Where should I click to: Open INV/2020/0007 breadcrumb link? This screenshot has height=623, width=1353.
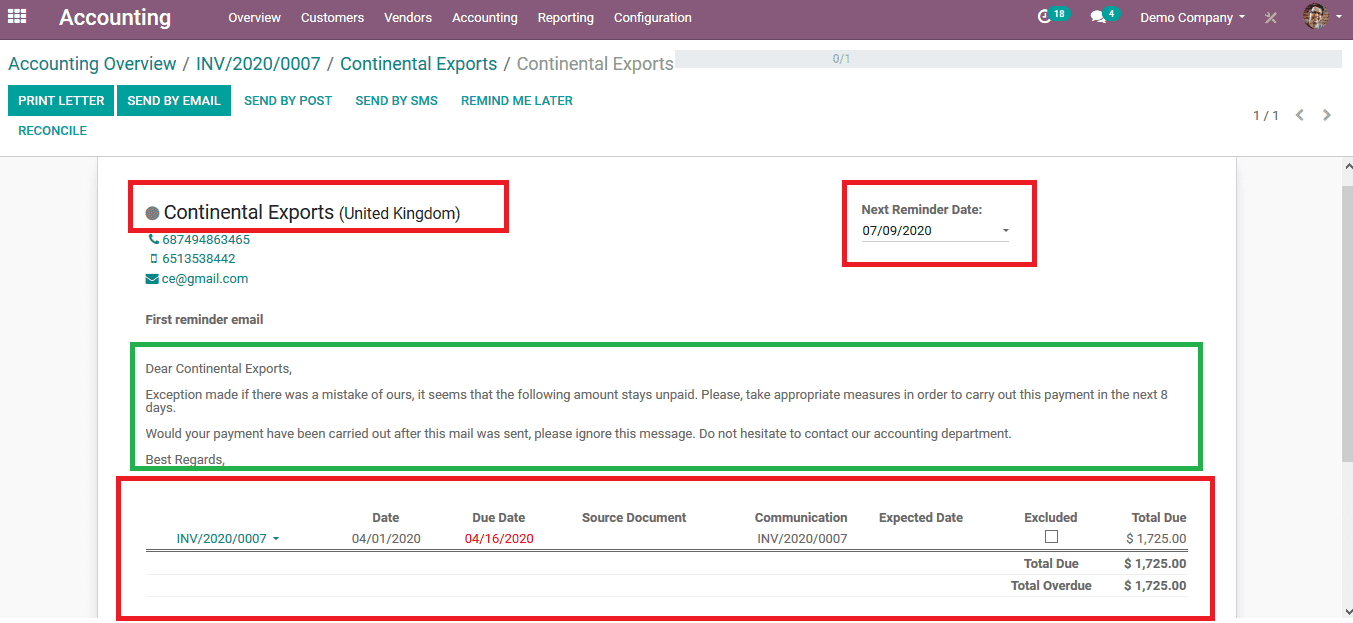pos(258,64)
